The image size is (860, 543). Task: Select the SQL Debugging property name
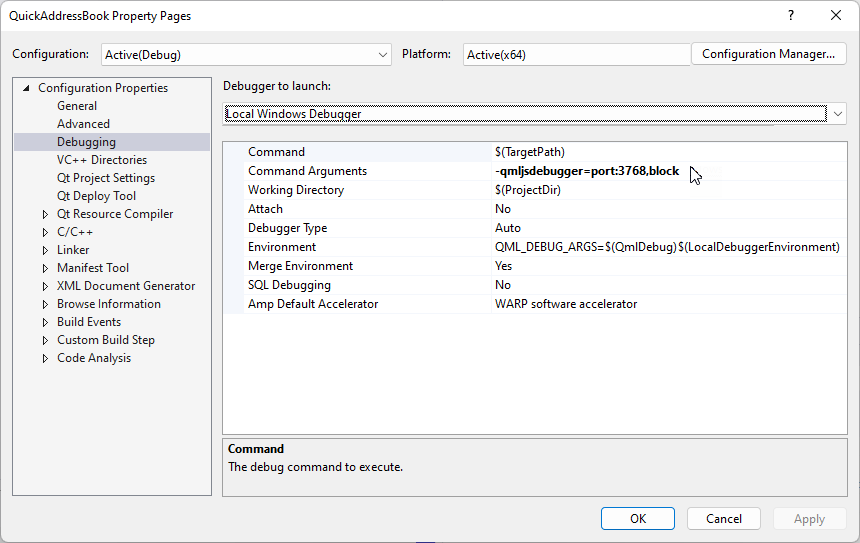pyautogui.click(x=290, y=285)
